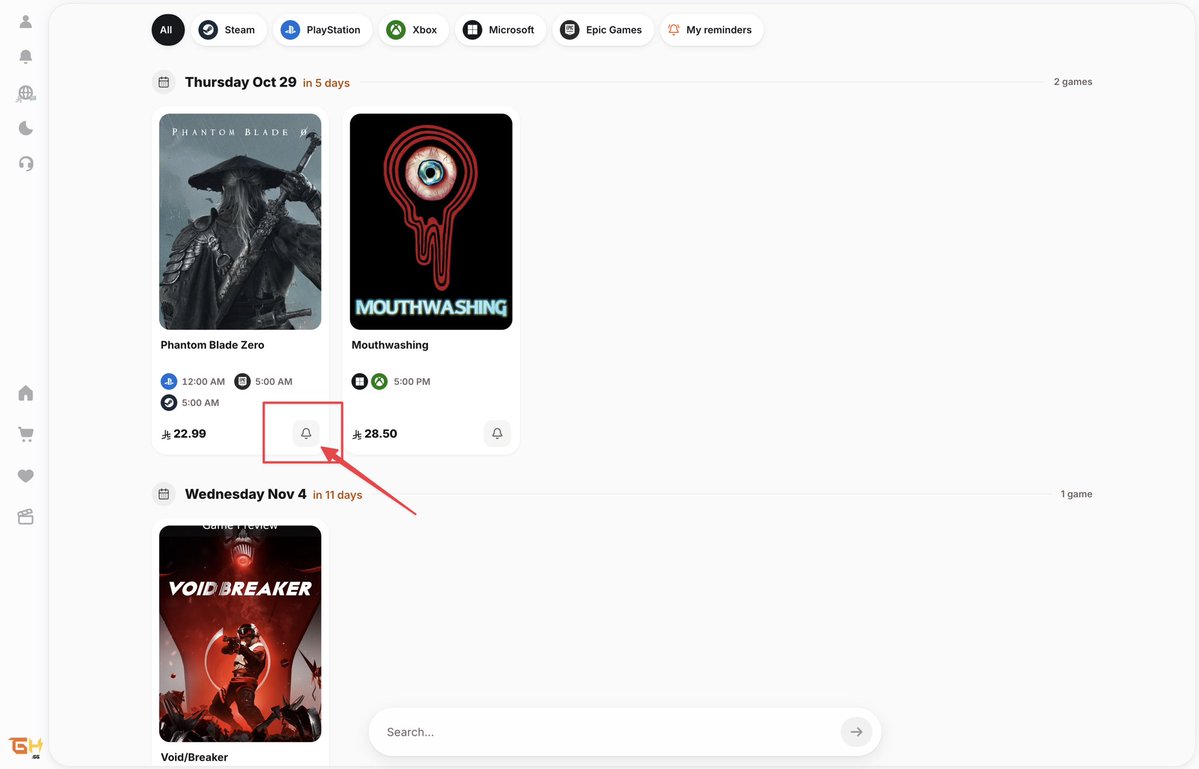Click the 22.99 price
The image size is (1199, 769).
[x=184, y=433]
